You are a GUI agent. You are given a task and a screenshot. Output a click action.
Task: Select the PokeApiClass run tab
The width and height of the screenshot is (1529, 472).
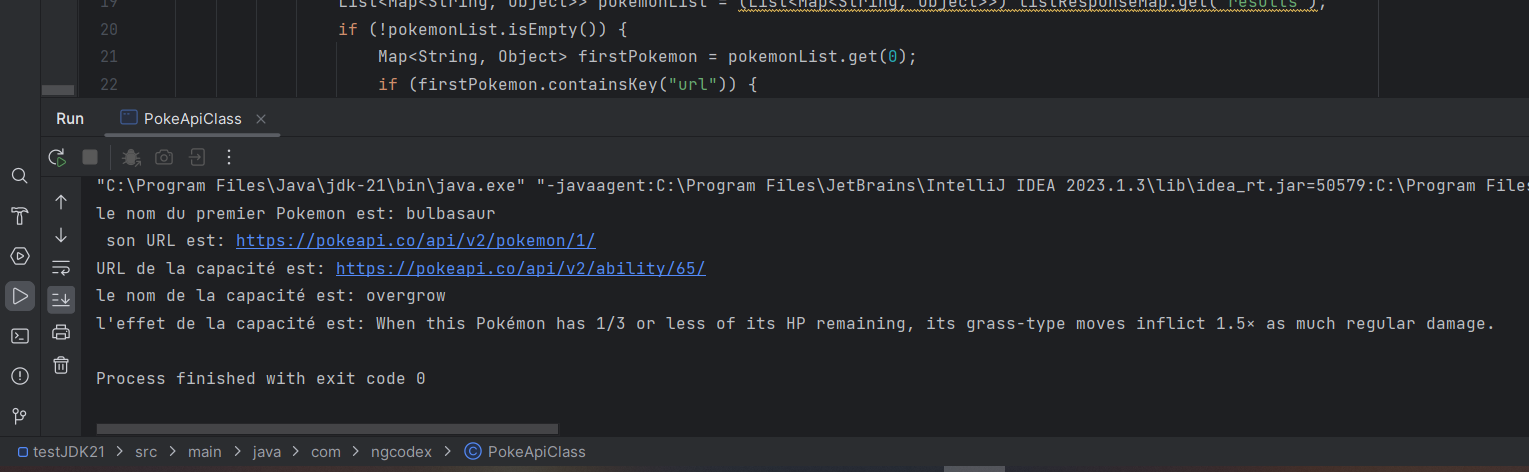pos(192,119)
